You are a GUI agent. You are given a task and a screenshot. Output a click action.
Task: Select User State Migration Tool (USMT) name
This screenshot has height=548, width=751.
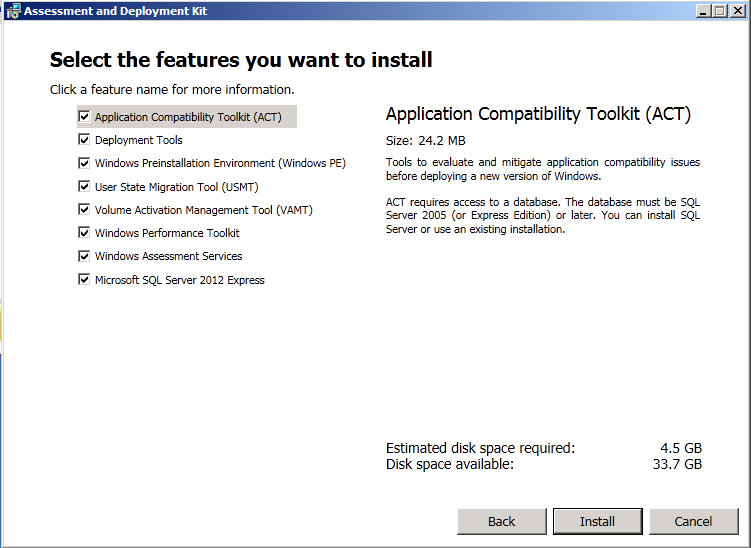tap(177, 187)
